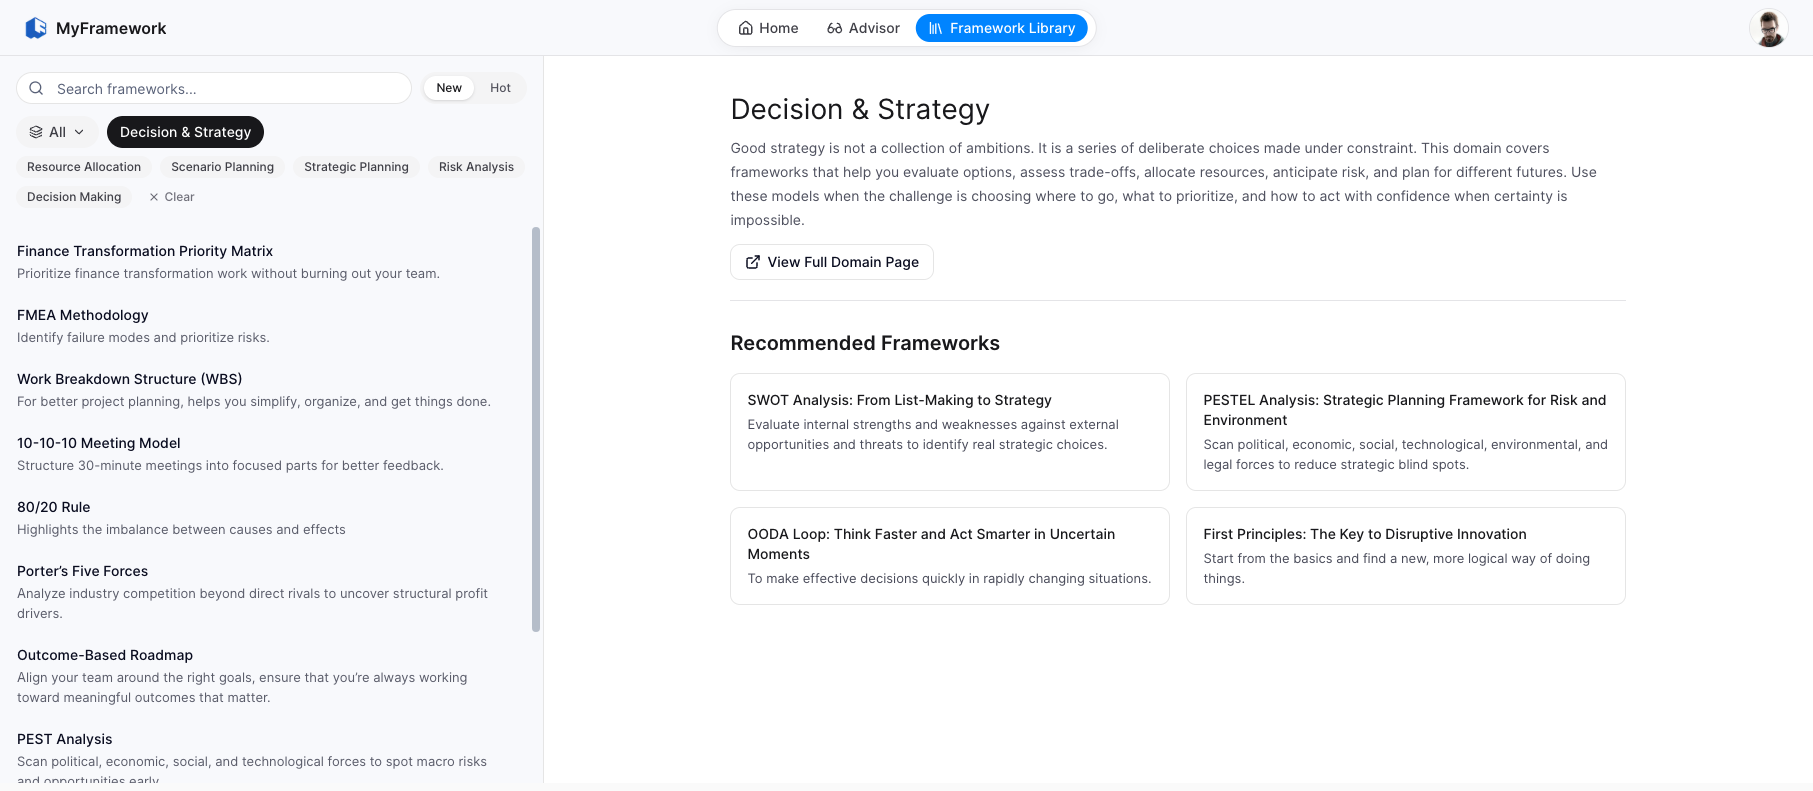This screenshot has height=791, width=1813.
Task: Open the user profile avatar
Action: (x=1768, y=28)
